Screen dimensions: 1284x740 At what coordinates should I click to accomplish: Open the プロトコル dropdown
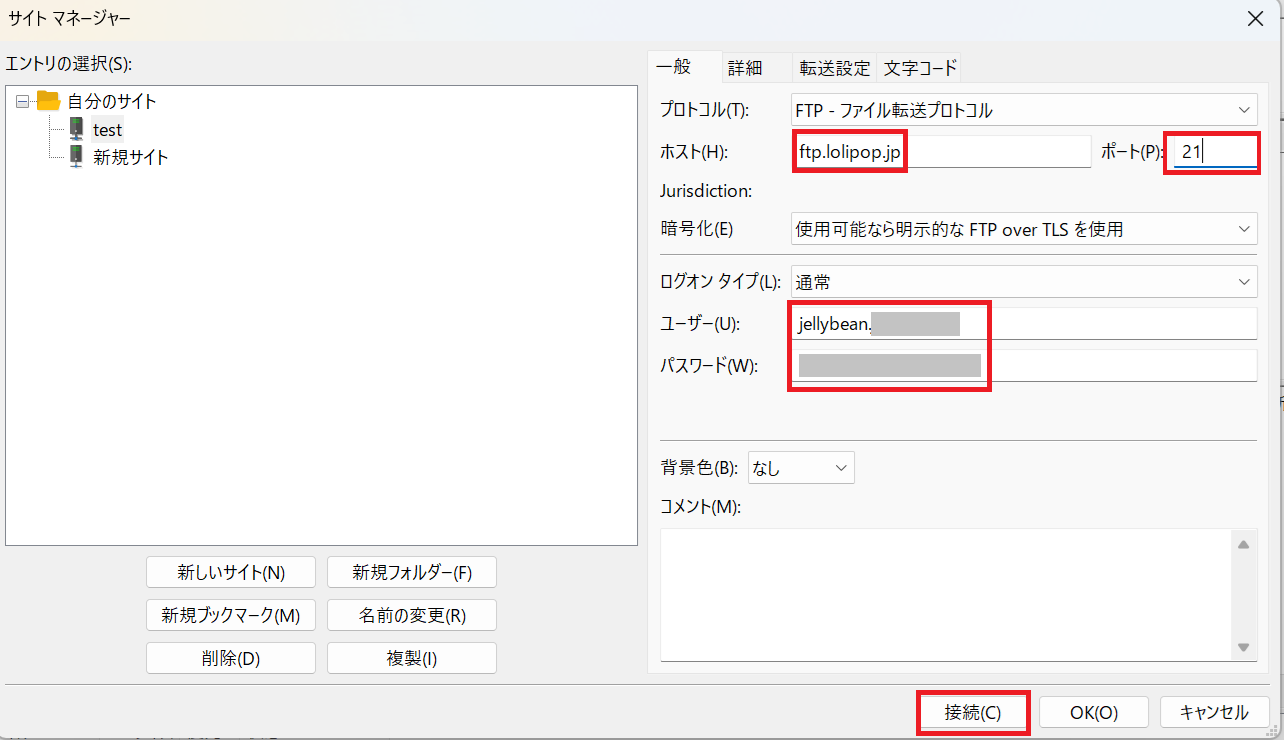pyautogui.click(x=1023, y=110)
